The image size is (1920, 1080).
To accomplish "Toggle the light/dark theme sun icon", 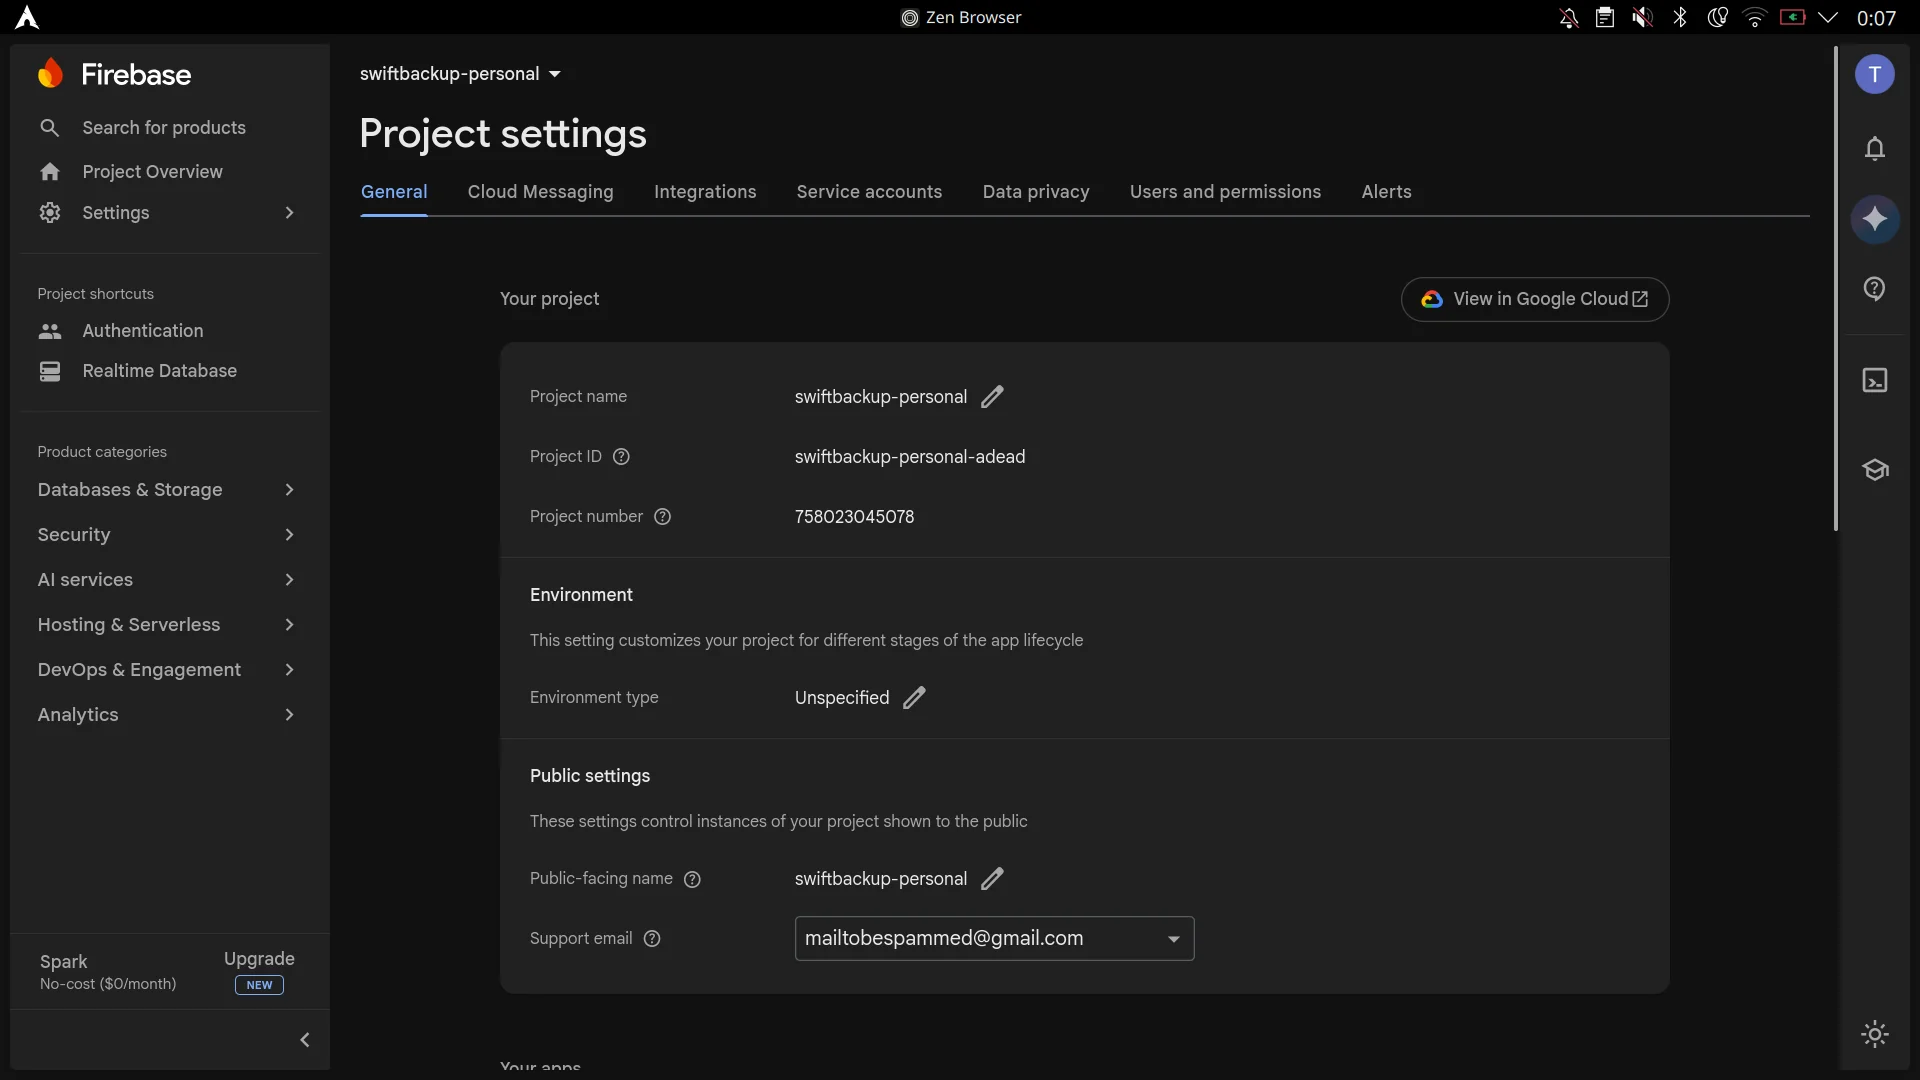I will 1875,1034.
